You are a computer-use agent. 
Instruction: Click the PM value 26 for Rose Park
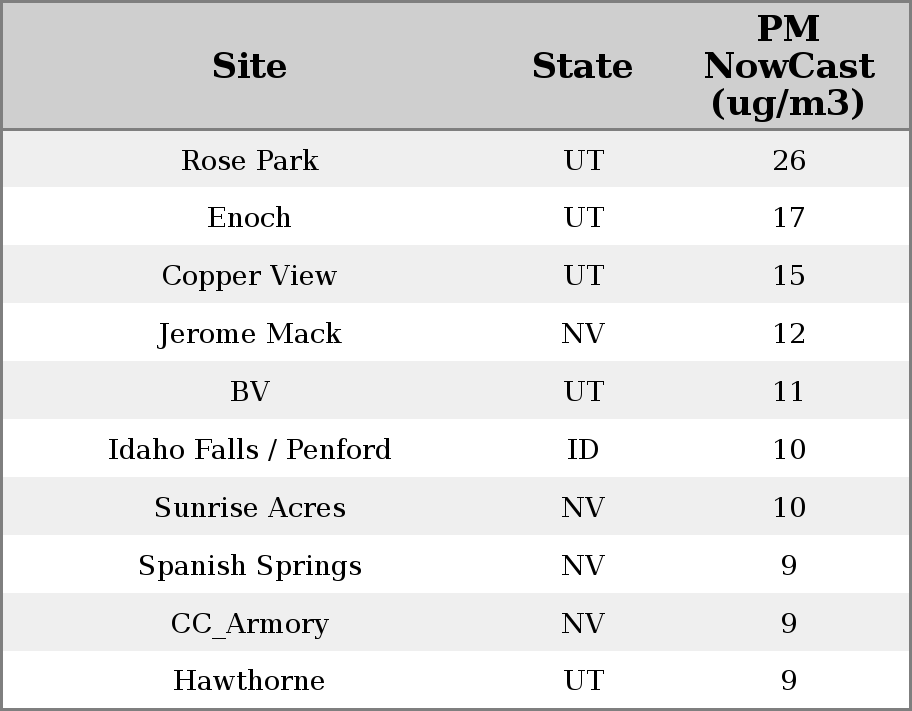click(788, 160)
